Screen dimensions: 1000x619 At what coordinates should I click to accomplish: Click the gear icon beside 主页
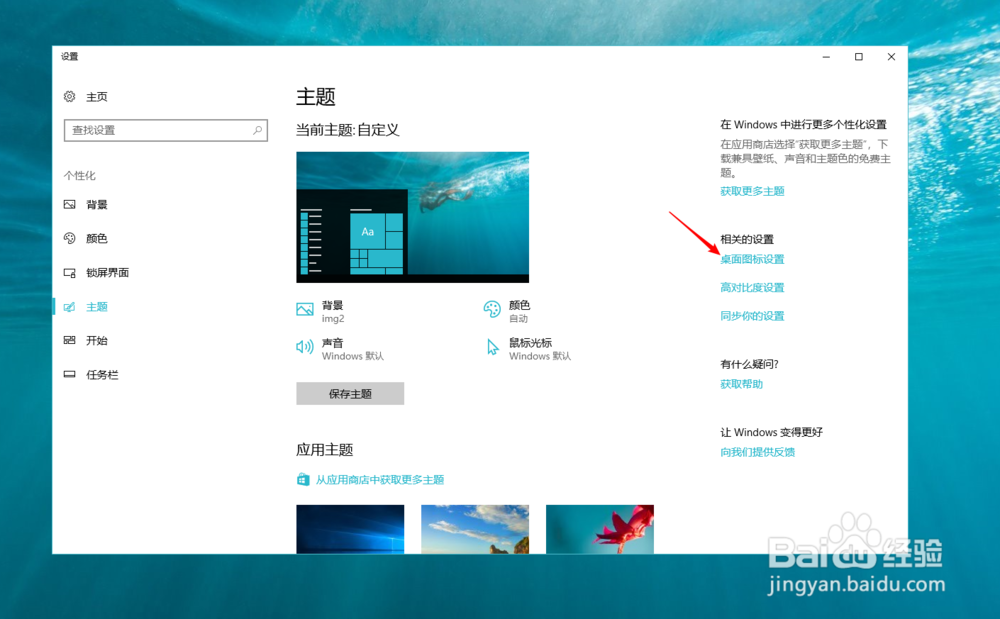[70, 96]
